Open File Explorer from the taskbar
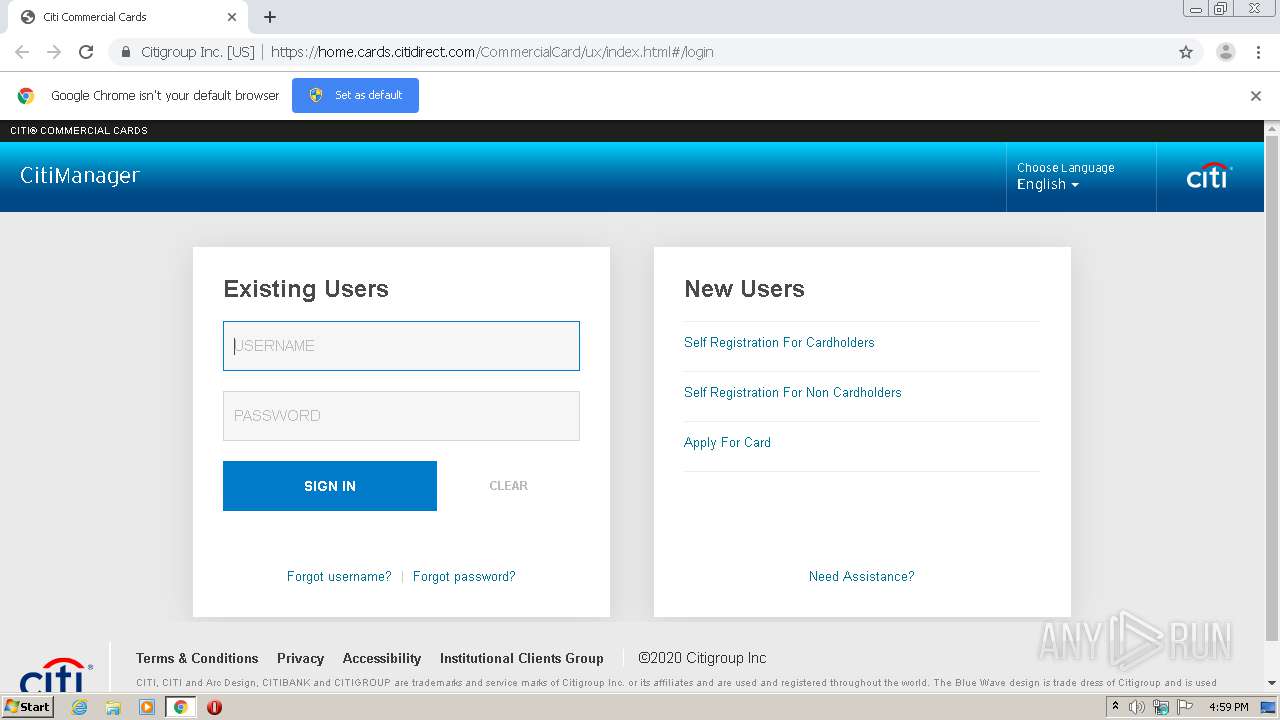 tap(113, 707)
